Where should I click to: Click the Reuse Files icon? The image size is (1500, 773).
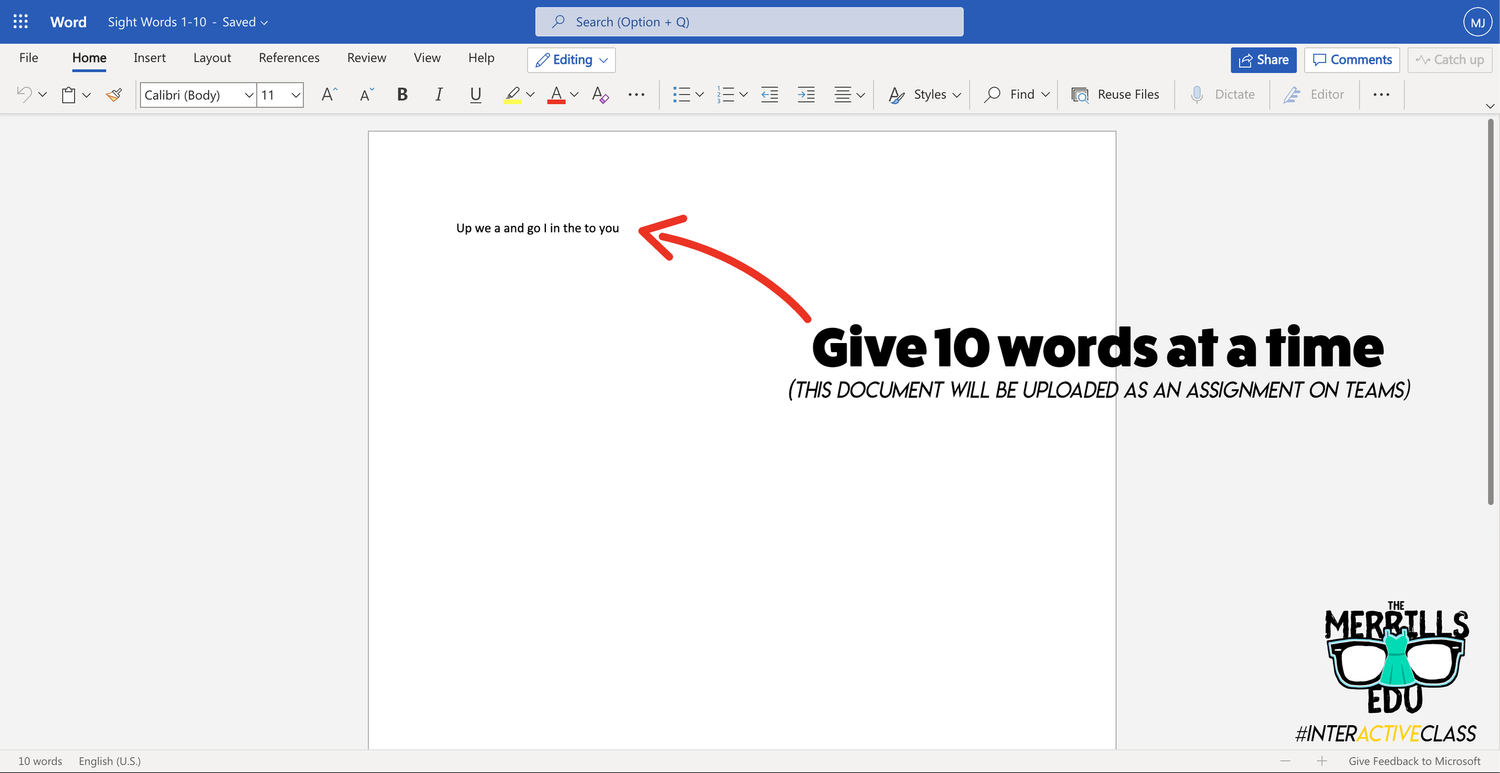1080,94
